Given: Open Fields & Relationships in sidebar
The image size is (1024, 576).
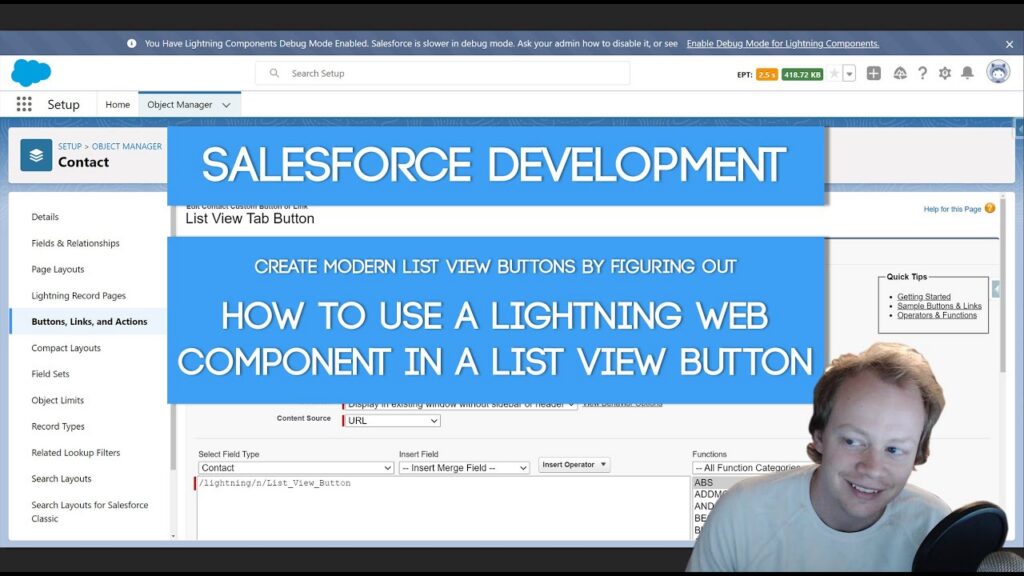Looking at the screenshot, I should [76, 243].
